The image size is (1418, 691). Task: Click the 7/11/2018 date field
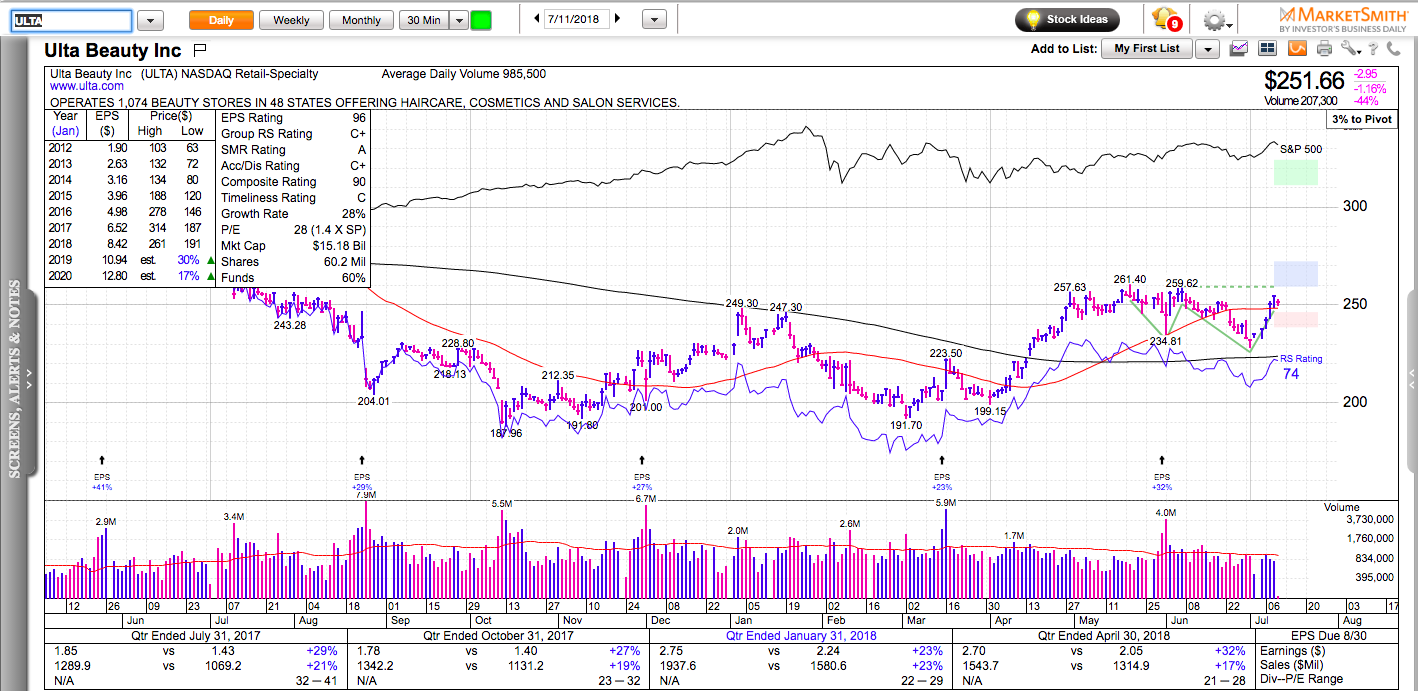(x=577, y=19)
